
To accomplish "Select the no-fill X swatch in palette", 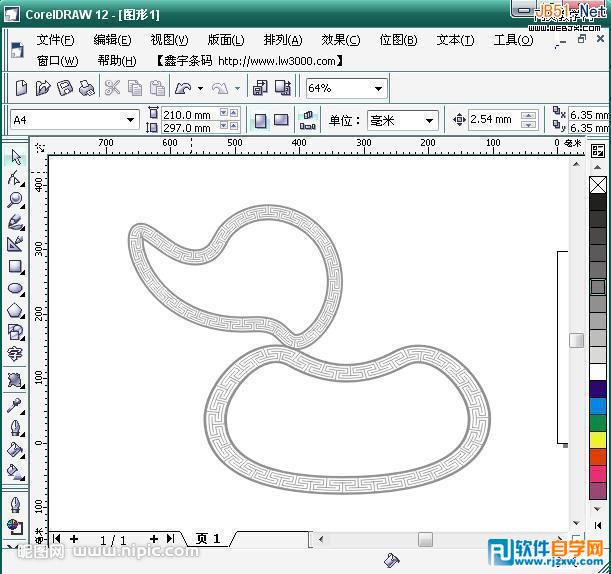I will [598, 185].
